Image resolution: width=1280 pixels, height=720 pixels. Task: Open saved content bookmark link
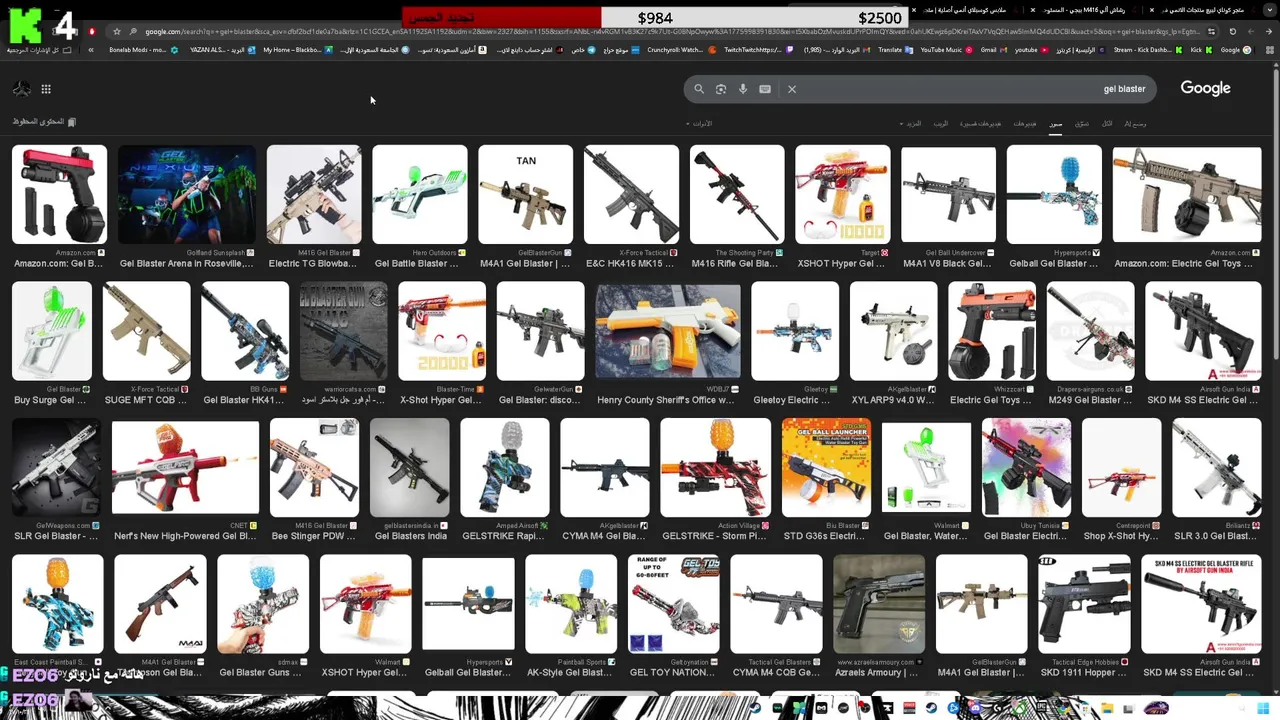[x=44, y=122]
